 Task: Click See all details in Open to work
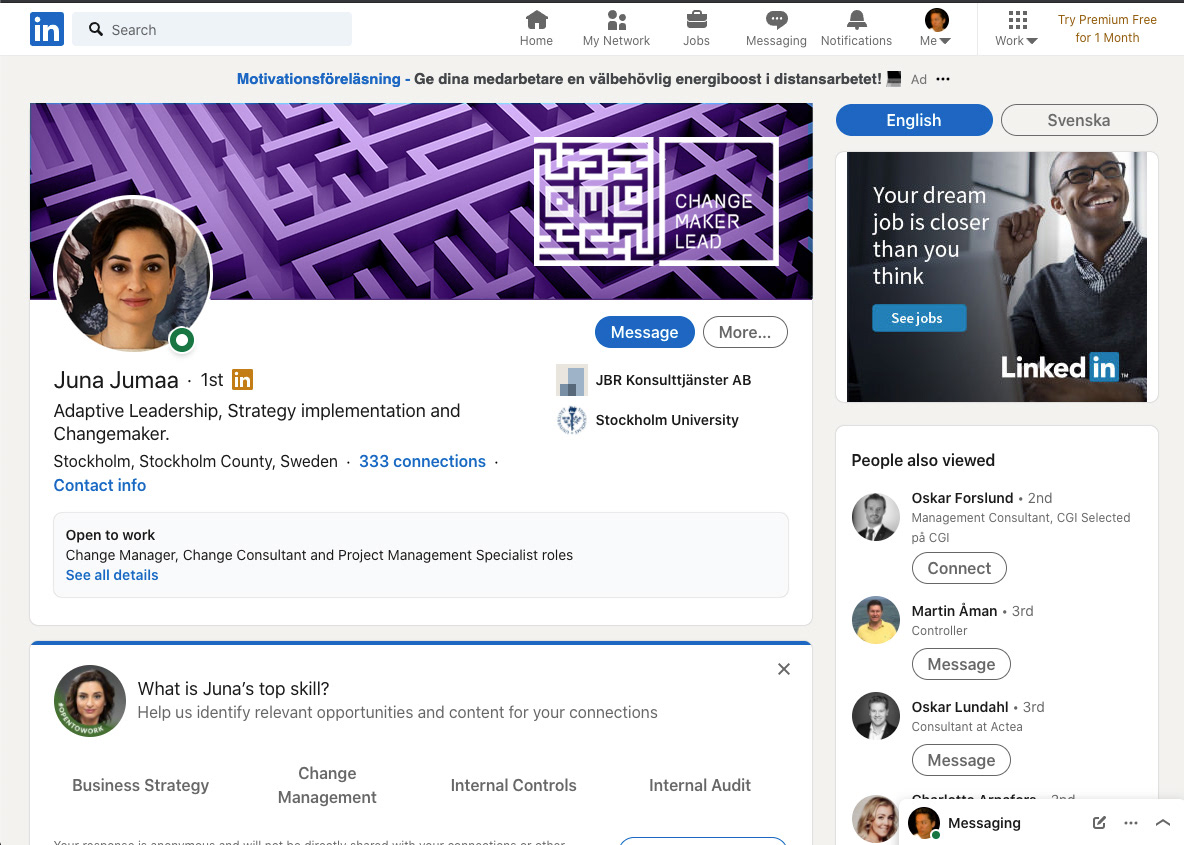(112, 575)
